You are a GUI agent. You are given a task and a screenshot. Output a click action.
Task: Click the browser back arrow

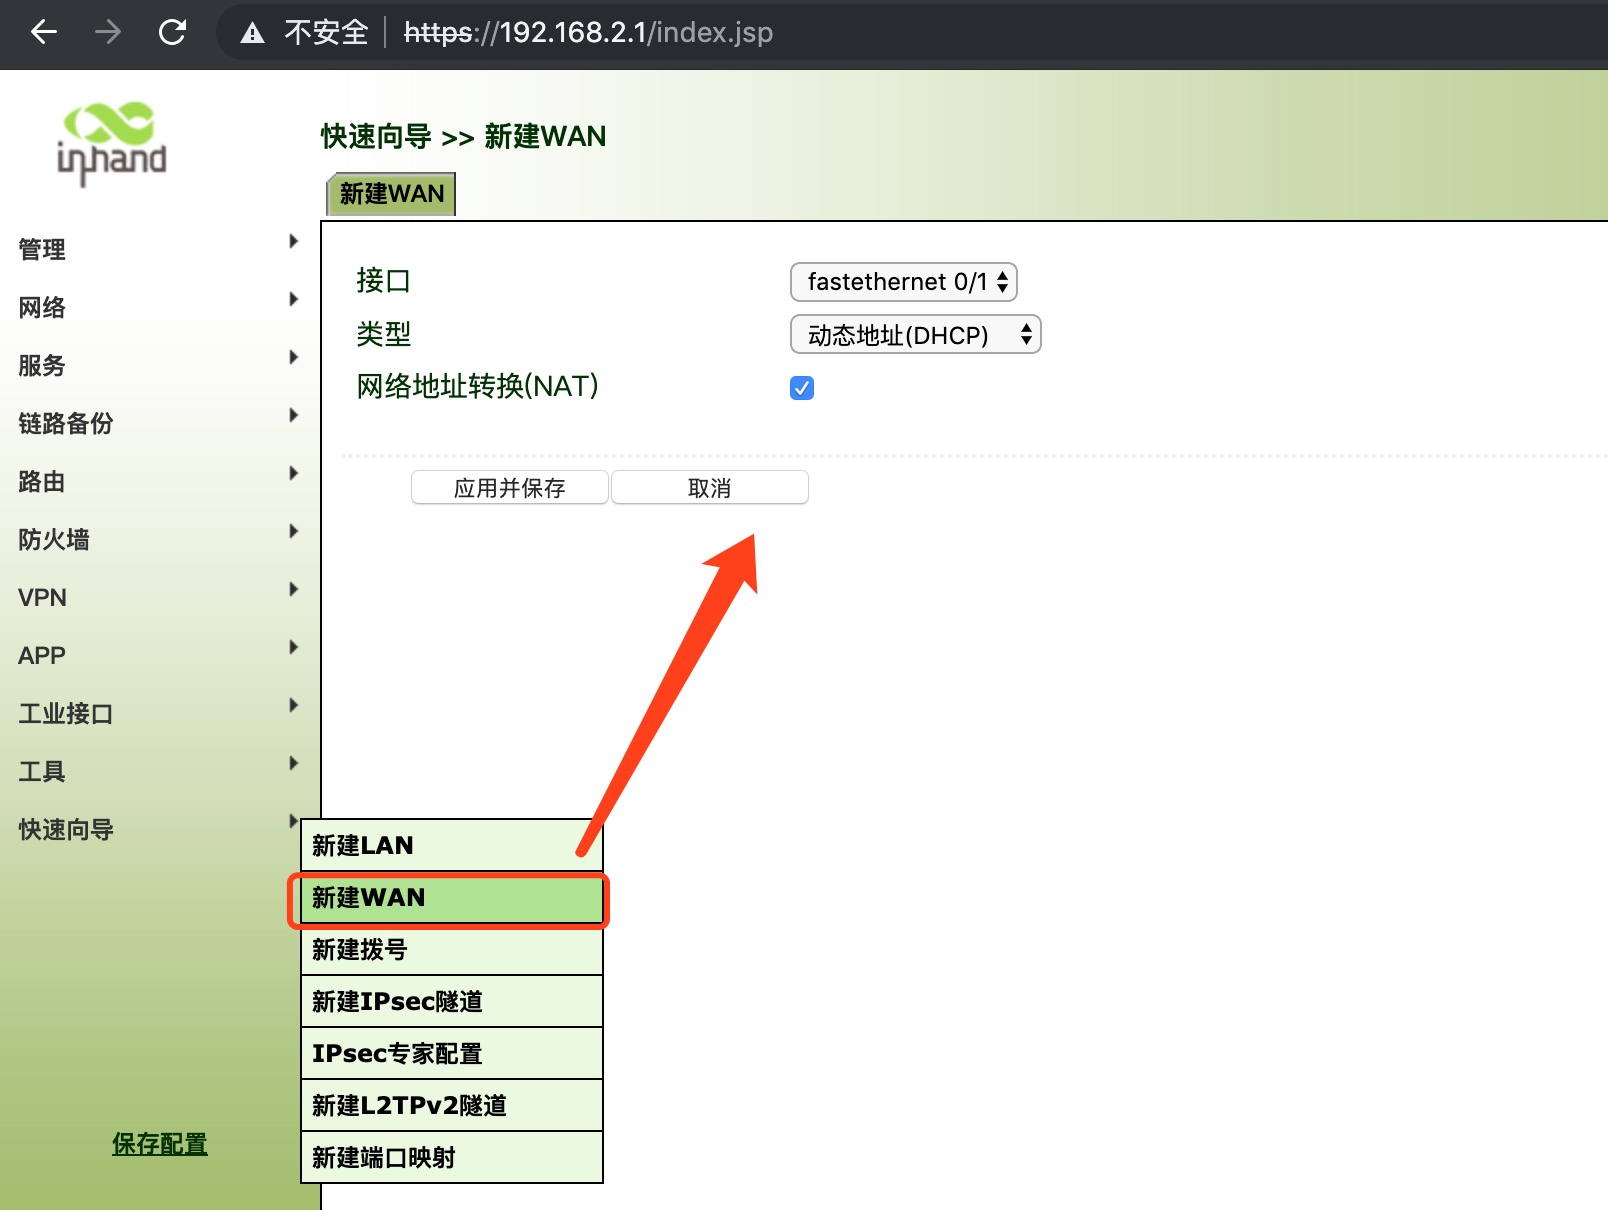click(x=44, y=33)
